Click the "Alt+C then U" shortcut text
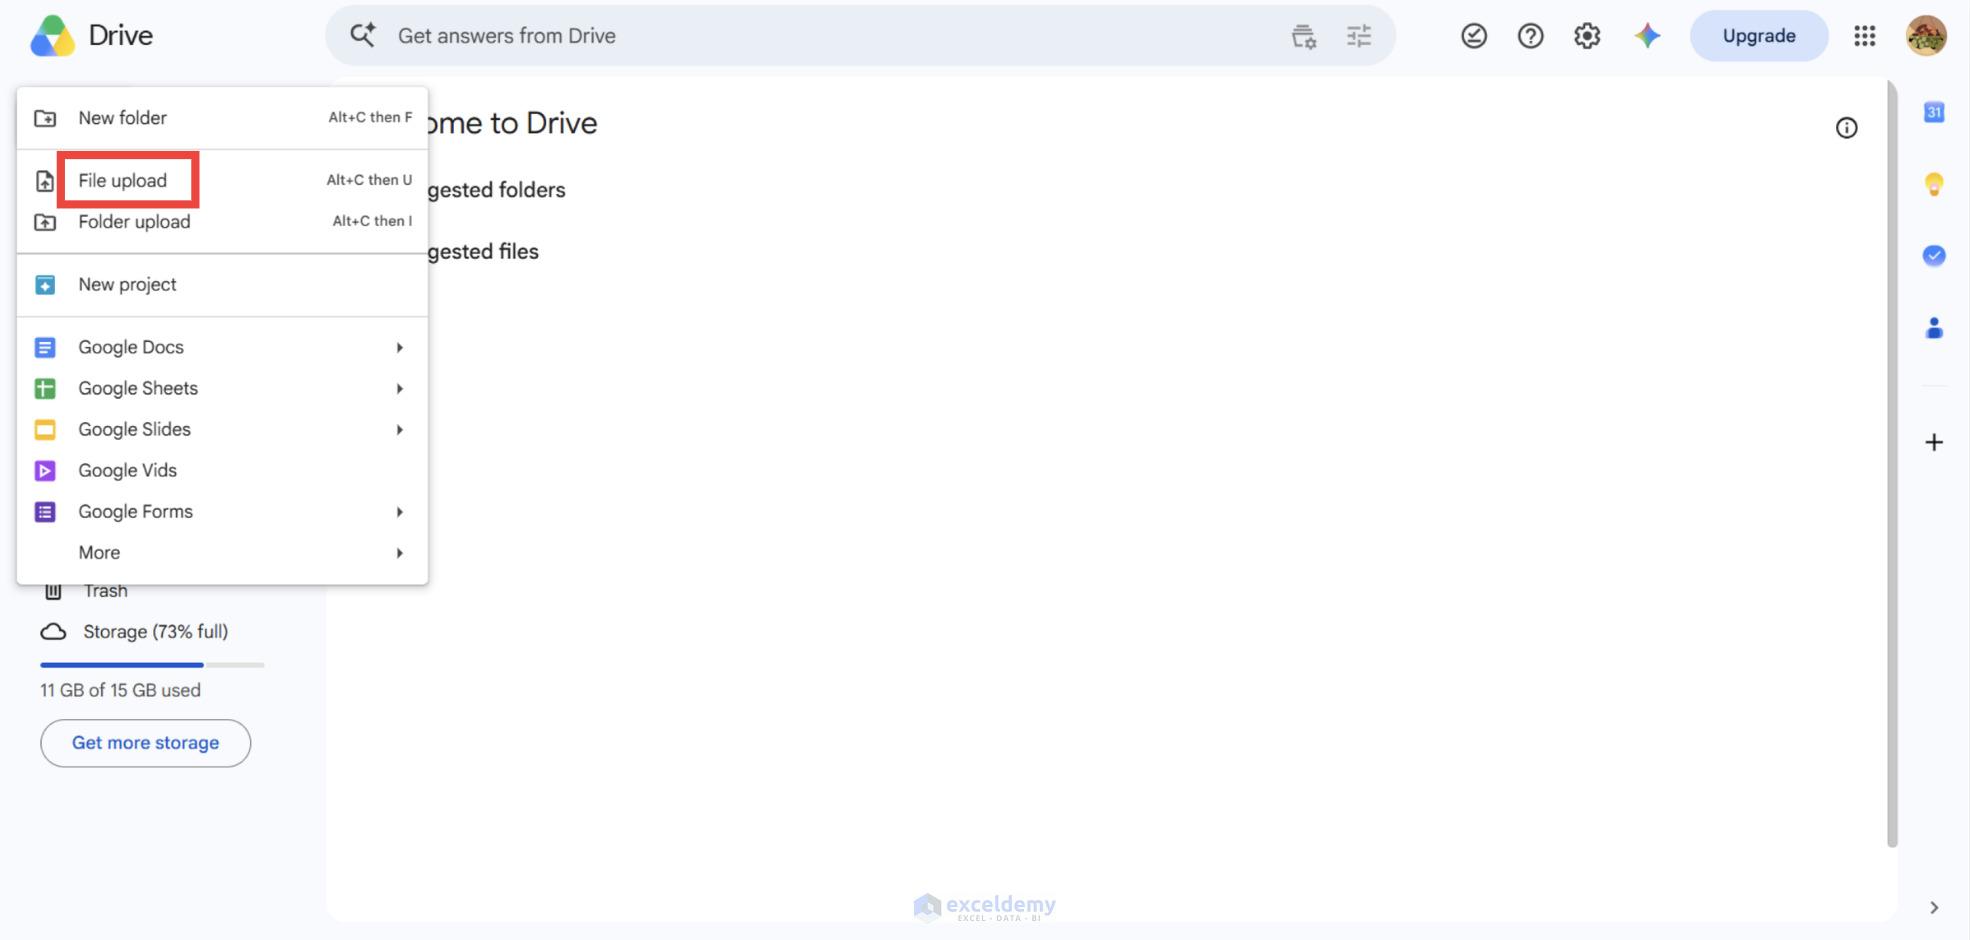The height and width of the screenshot is (940, 1970). [369, 180]
